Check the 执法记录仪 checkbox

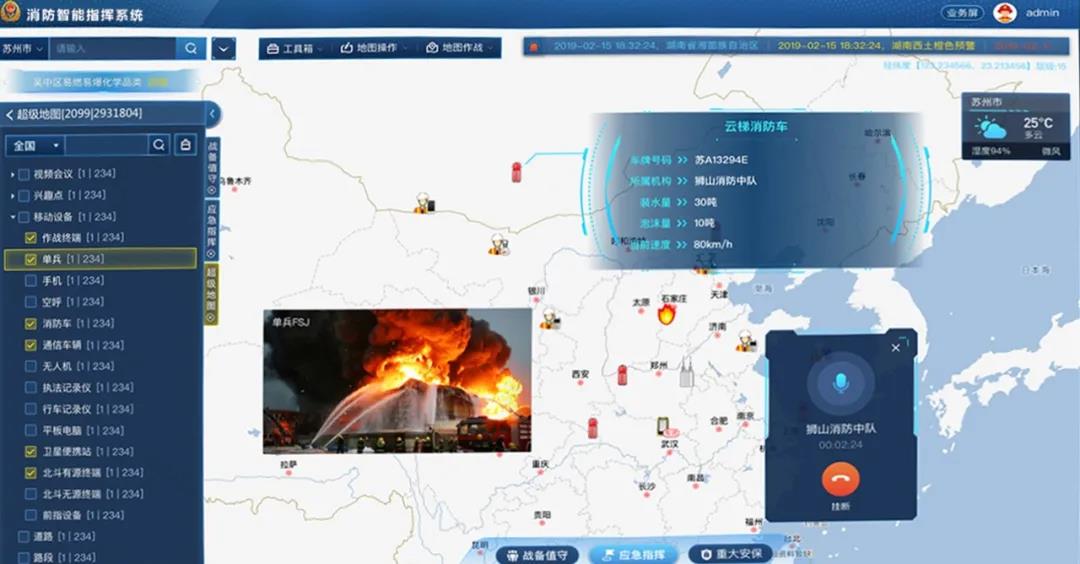point(31,388)
